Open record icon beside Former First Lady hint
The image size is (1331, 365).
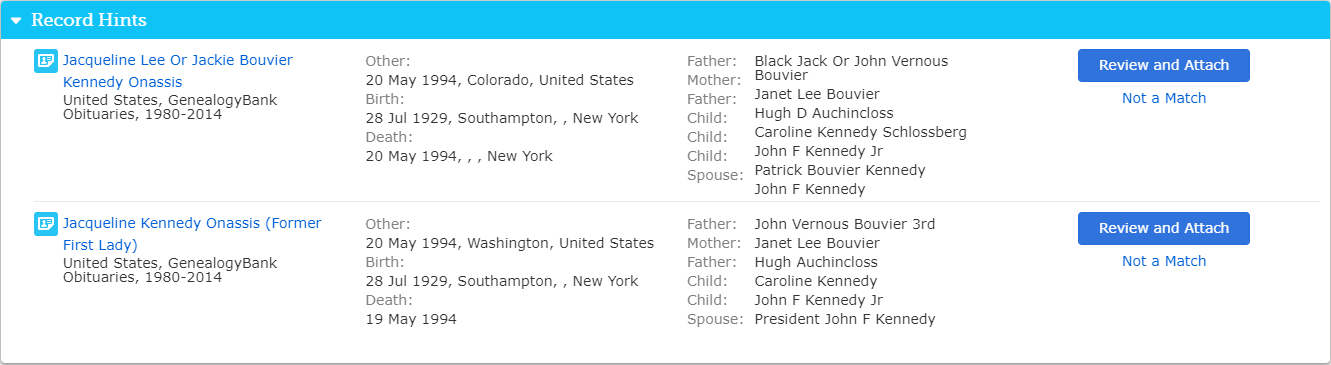[x=45, y=223]
